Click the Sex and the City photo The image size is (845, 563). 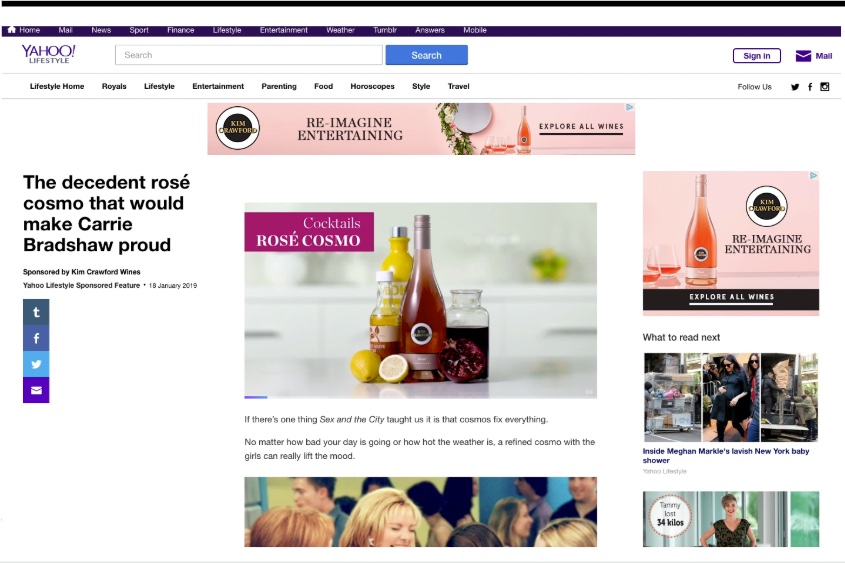pyautogui.click(x=420, y=512)
